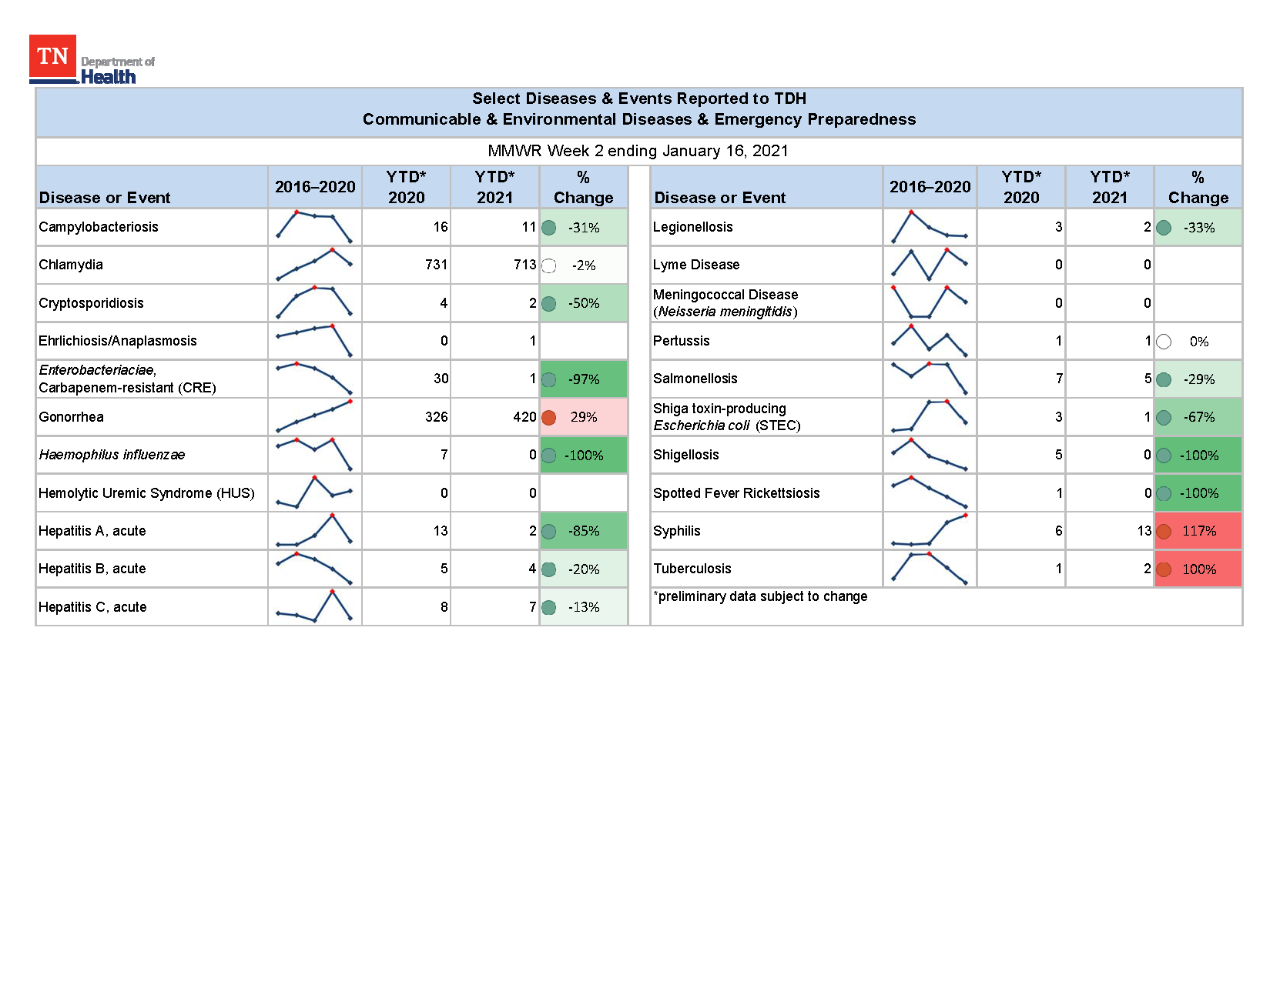Click the green dot for Hepatitis A, acute

[549, 532]
